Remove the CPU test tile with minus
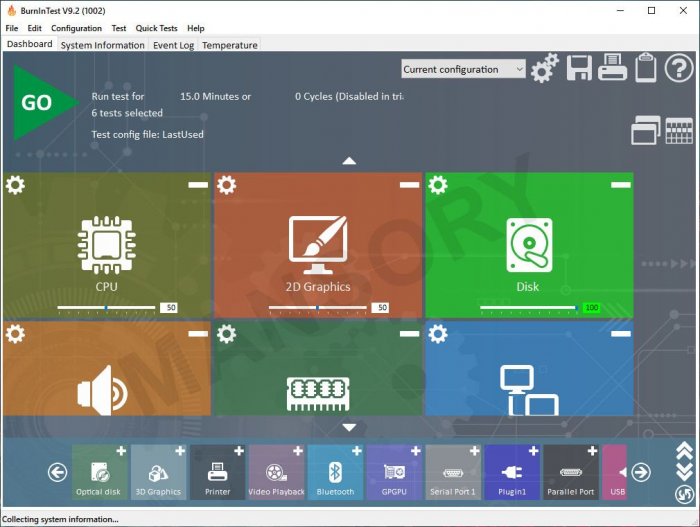Image resolution: width=700 pixels, height=527 pixels. [198, 185]
